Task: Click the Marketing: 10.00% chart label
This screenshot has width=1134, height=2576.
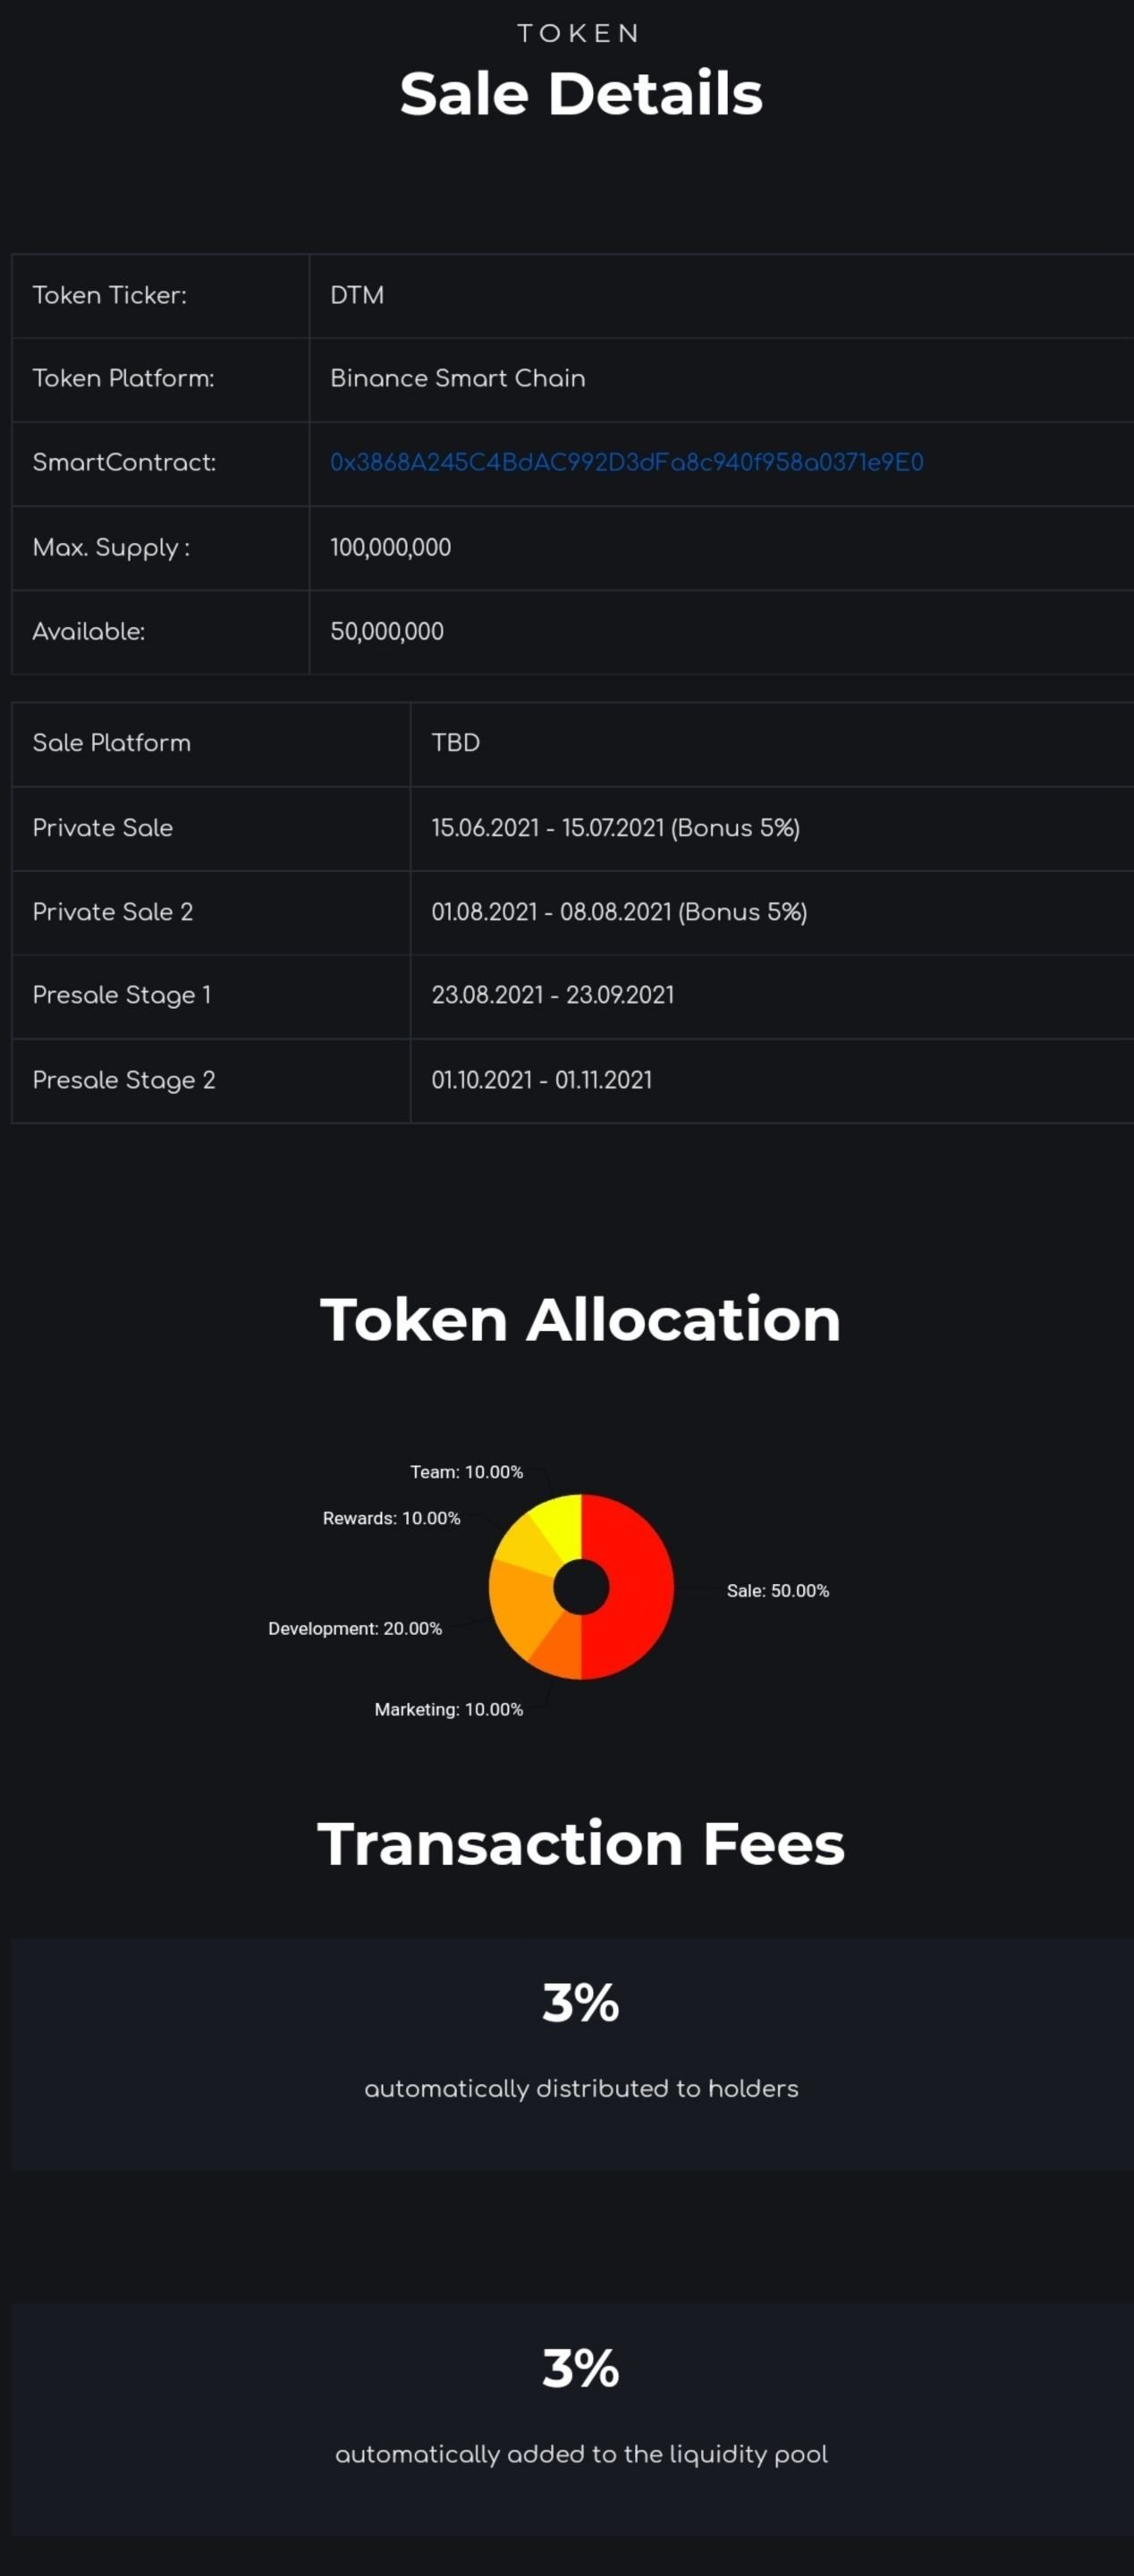Action: point(448,1709)
